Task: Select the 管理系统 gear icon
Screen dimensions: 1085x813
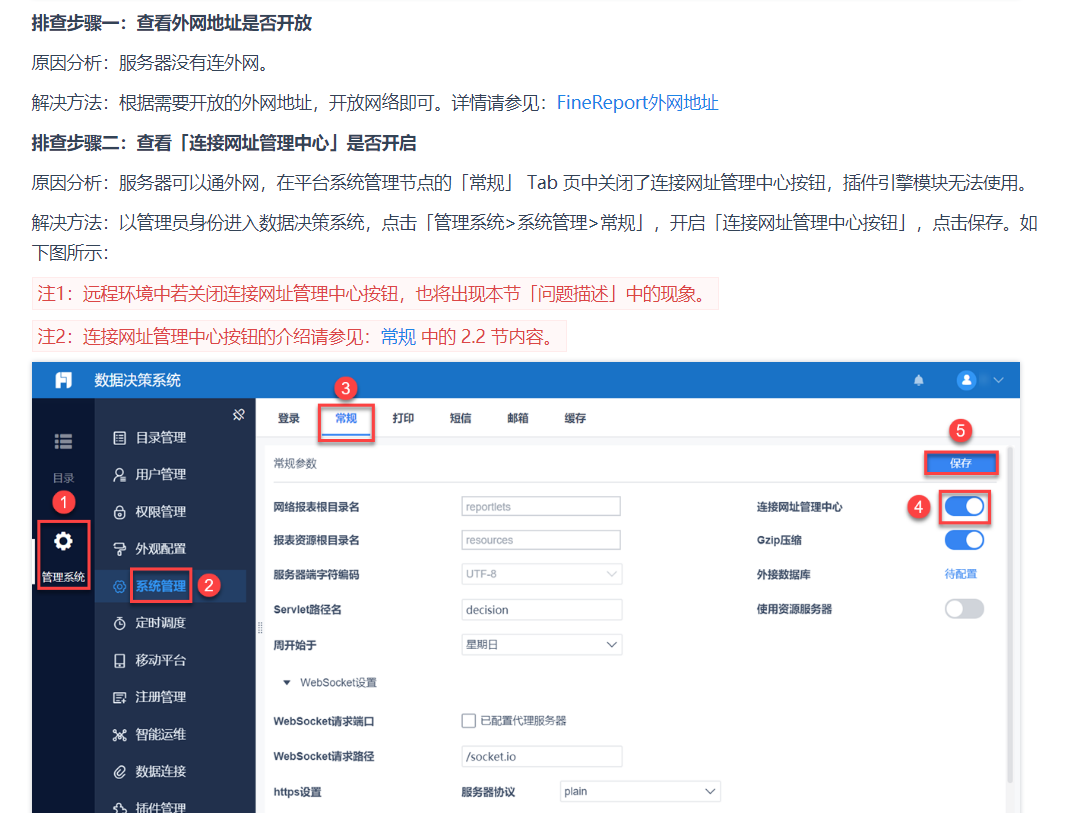Action: [x=63, y=541]
